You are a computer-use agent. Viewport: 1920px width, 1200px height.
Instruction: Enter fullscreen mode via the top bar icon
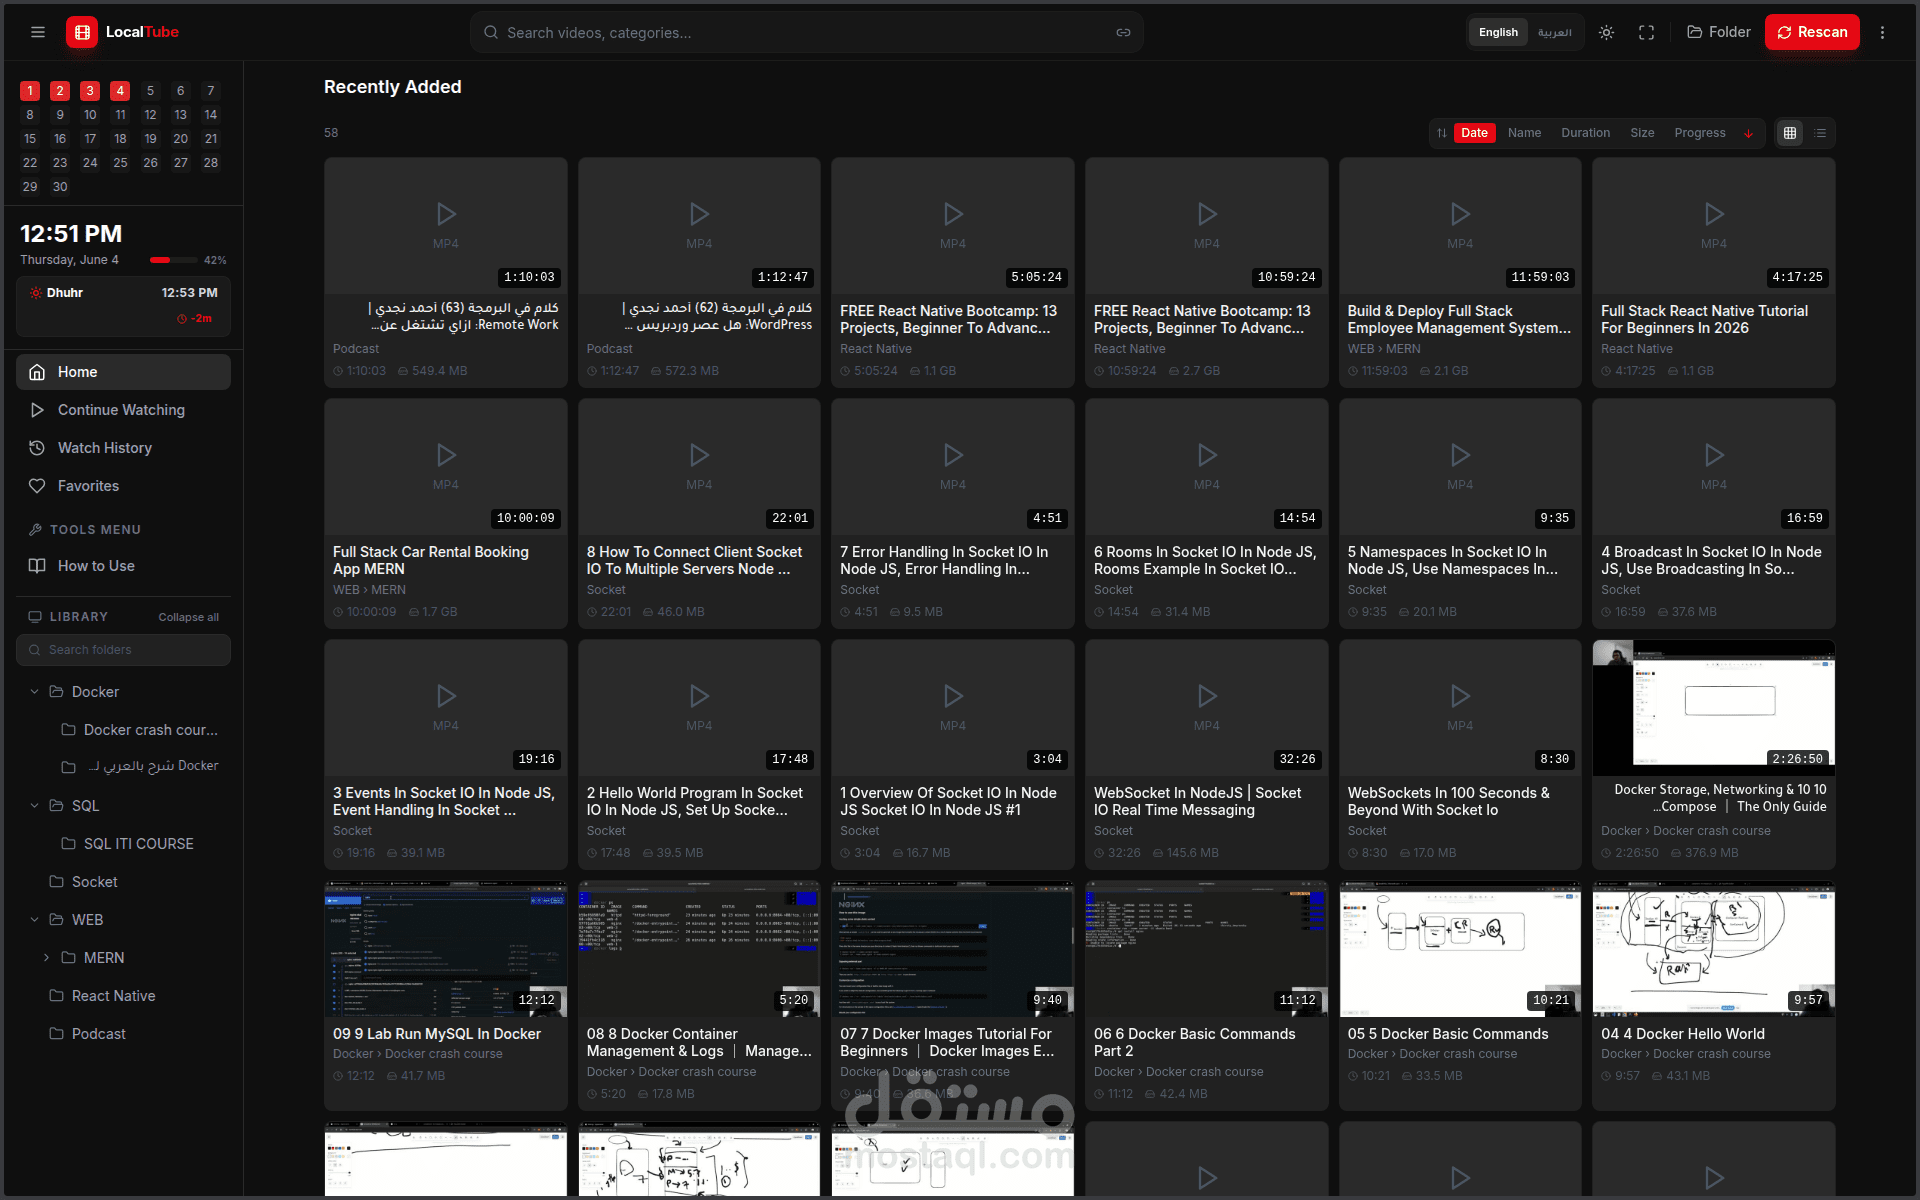point(1646,33)
